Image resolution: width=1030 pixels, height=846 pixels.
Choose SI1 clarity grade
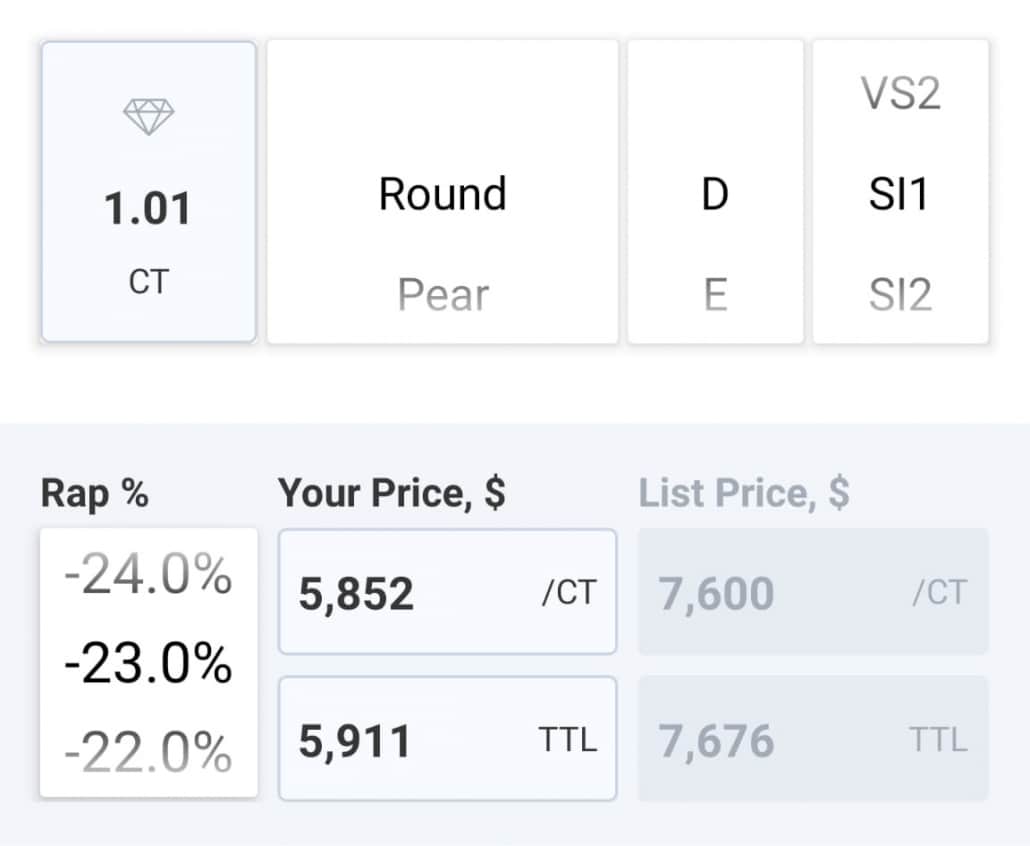(x=900, y=194)
